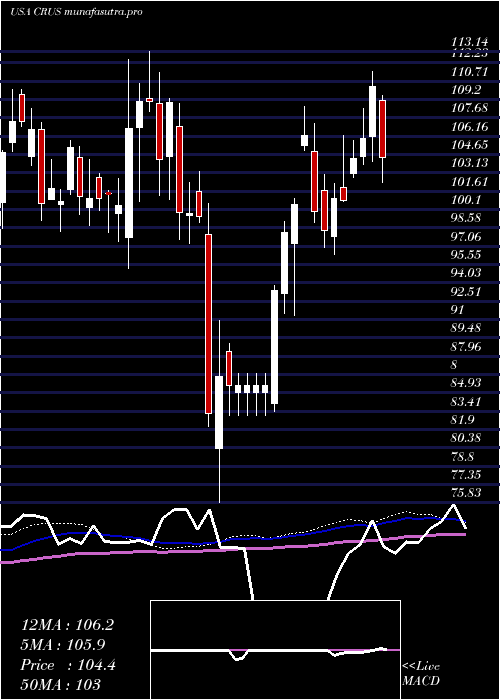Click the 75.83 price axis label
The height and width of the screenshot is (700, 500).
[x=466, y=493]
